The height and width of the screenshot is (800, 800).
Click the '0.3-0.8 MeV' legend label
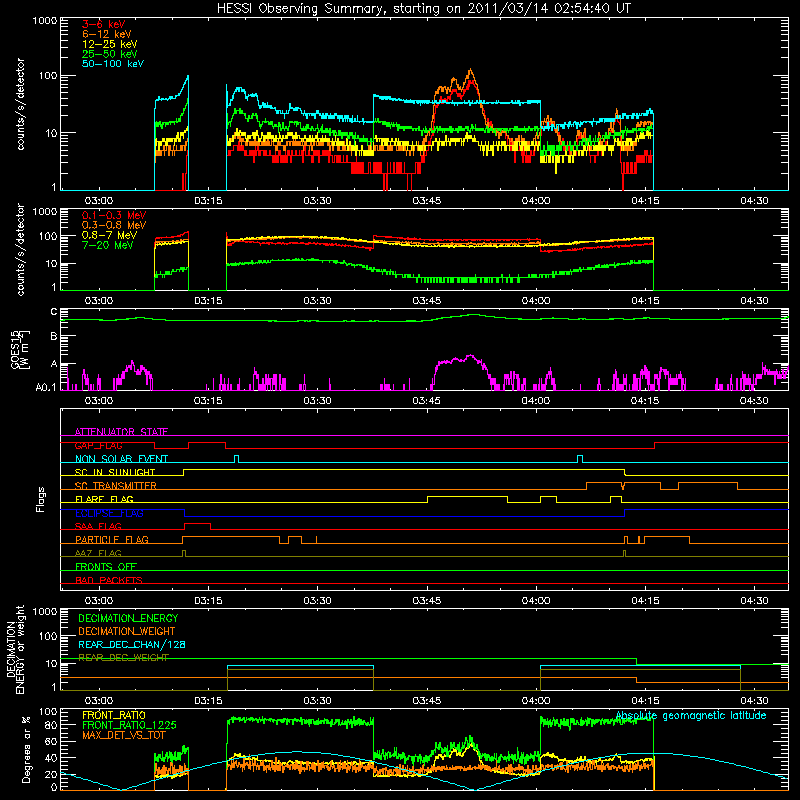(114, 225)
